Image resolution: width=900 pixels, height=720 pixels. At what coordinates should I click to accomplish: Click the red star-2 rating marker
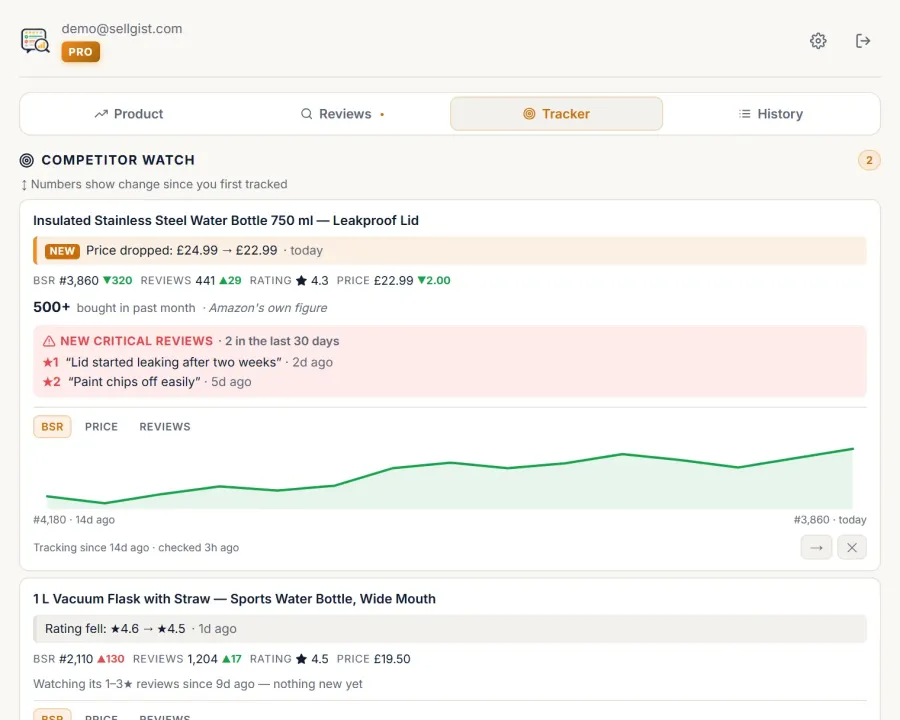(52, 382)
